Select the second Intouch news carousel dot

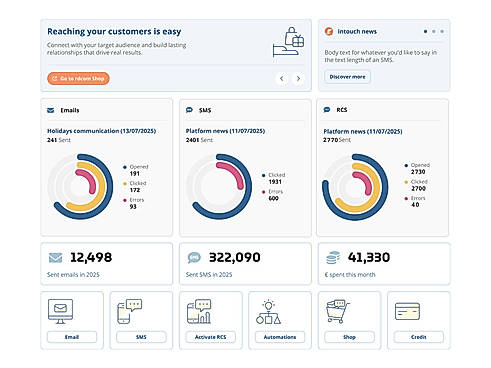click(434, 31)
